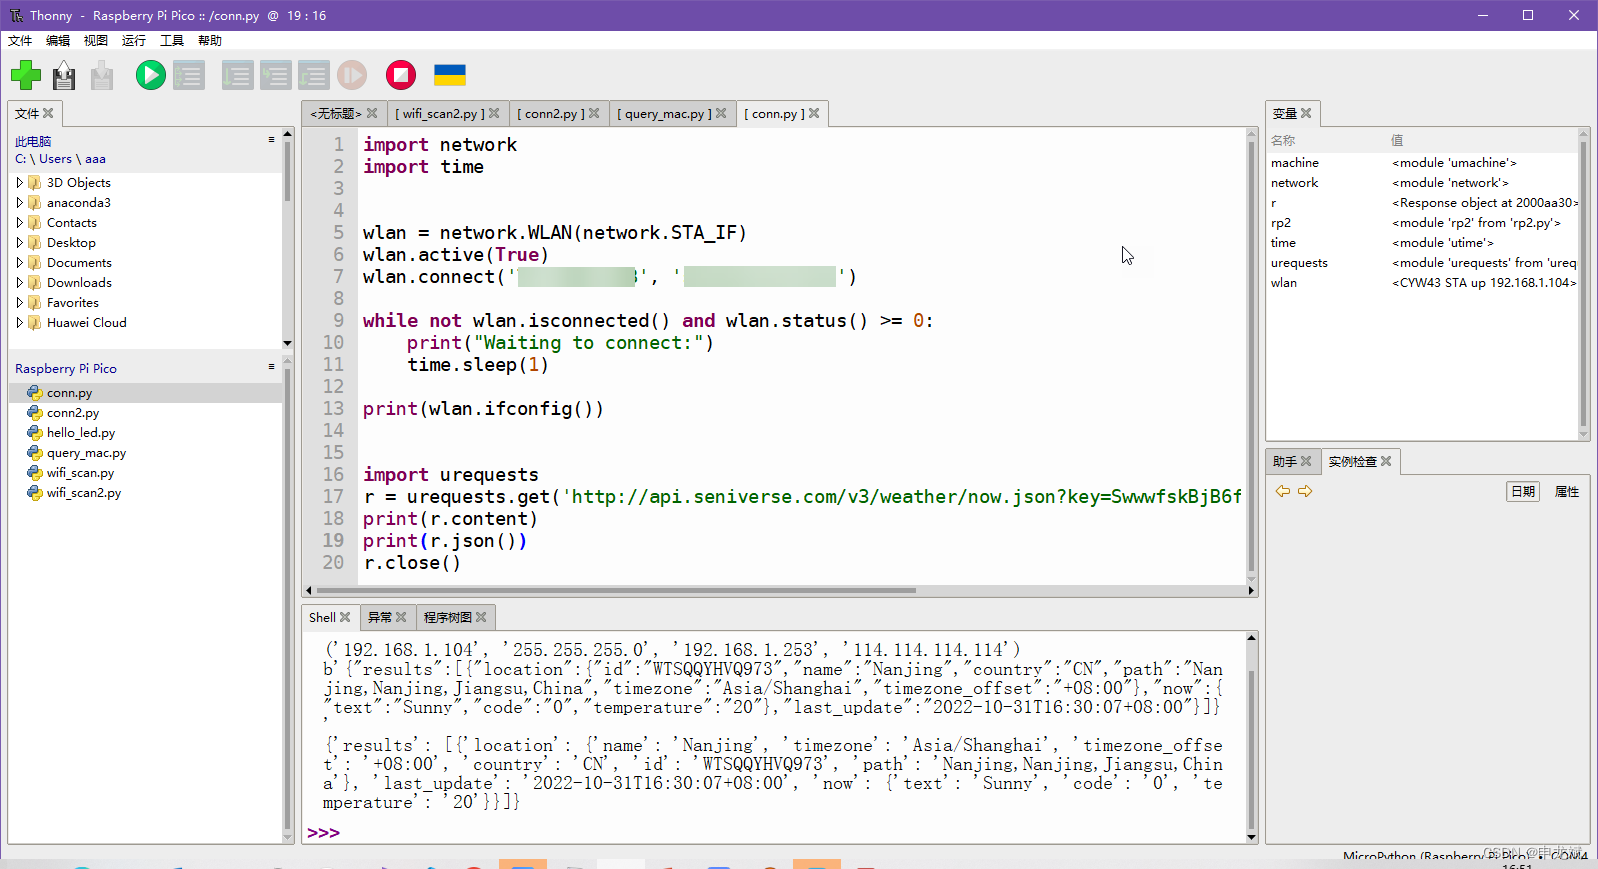Select the conn.py file icon on the Pico
The width and height of the screenshot is (1598, 869).
[35, 393]
